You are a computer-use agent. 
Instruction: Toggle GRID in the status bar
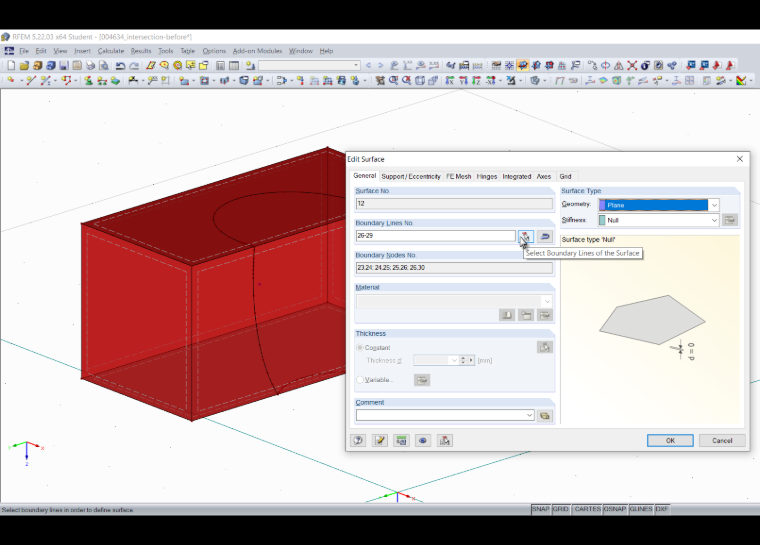pyautogui.click(x=560, y=509)
